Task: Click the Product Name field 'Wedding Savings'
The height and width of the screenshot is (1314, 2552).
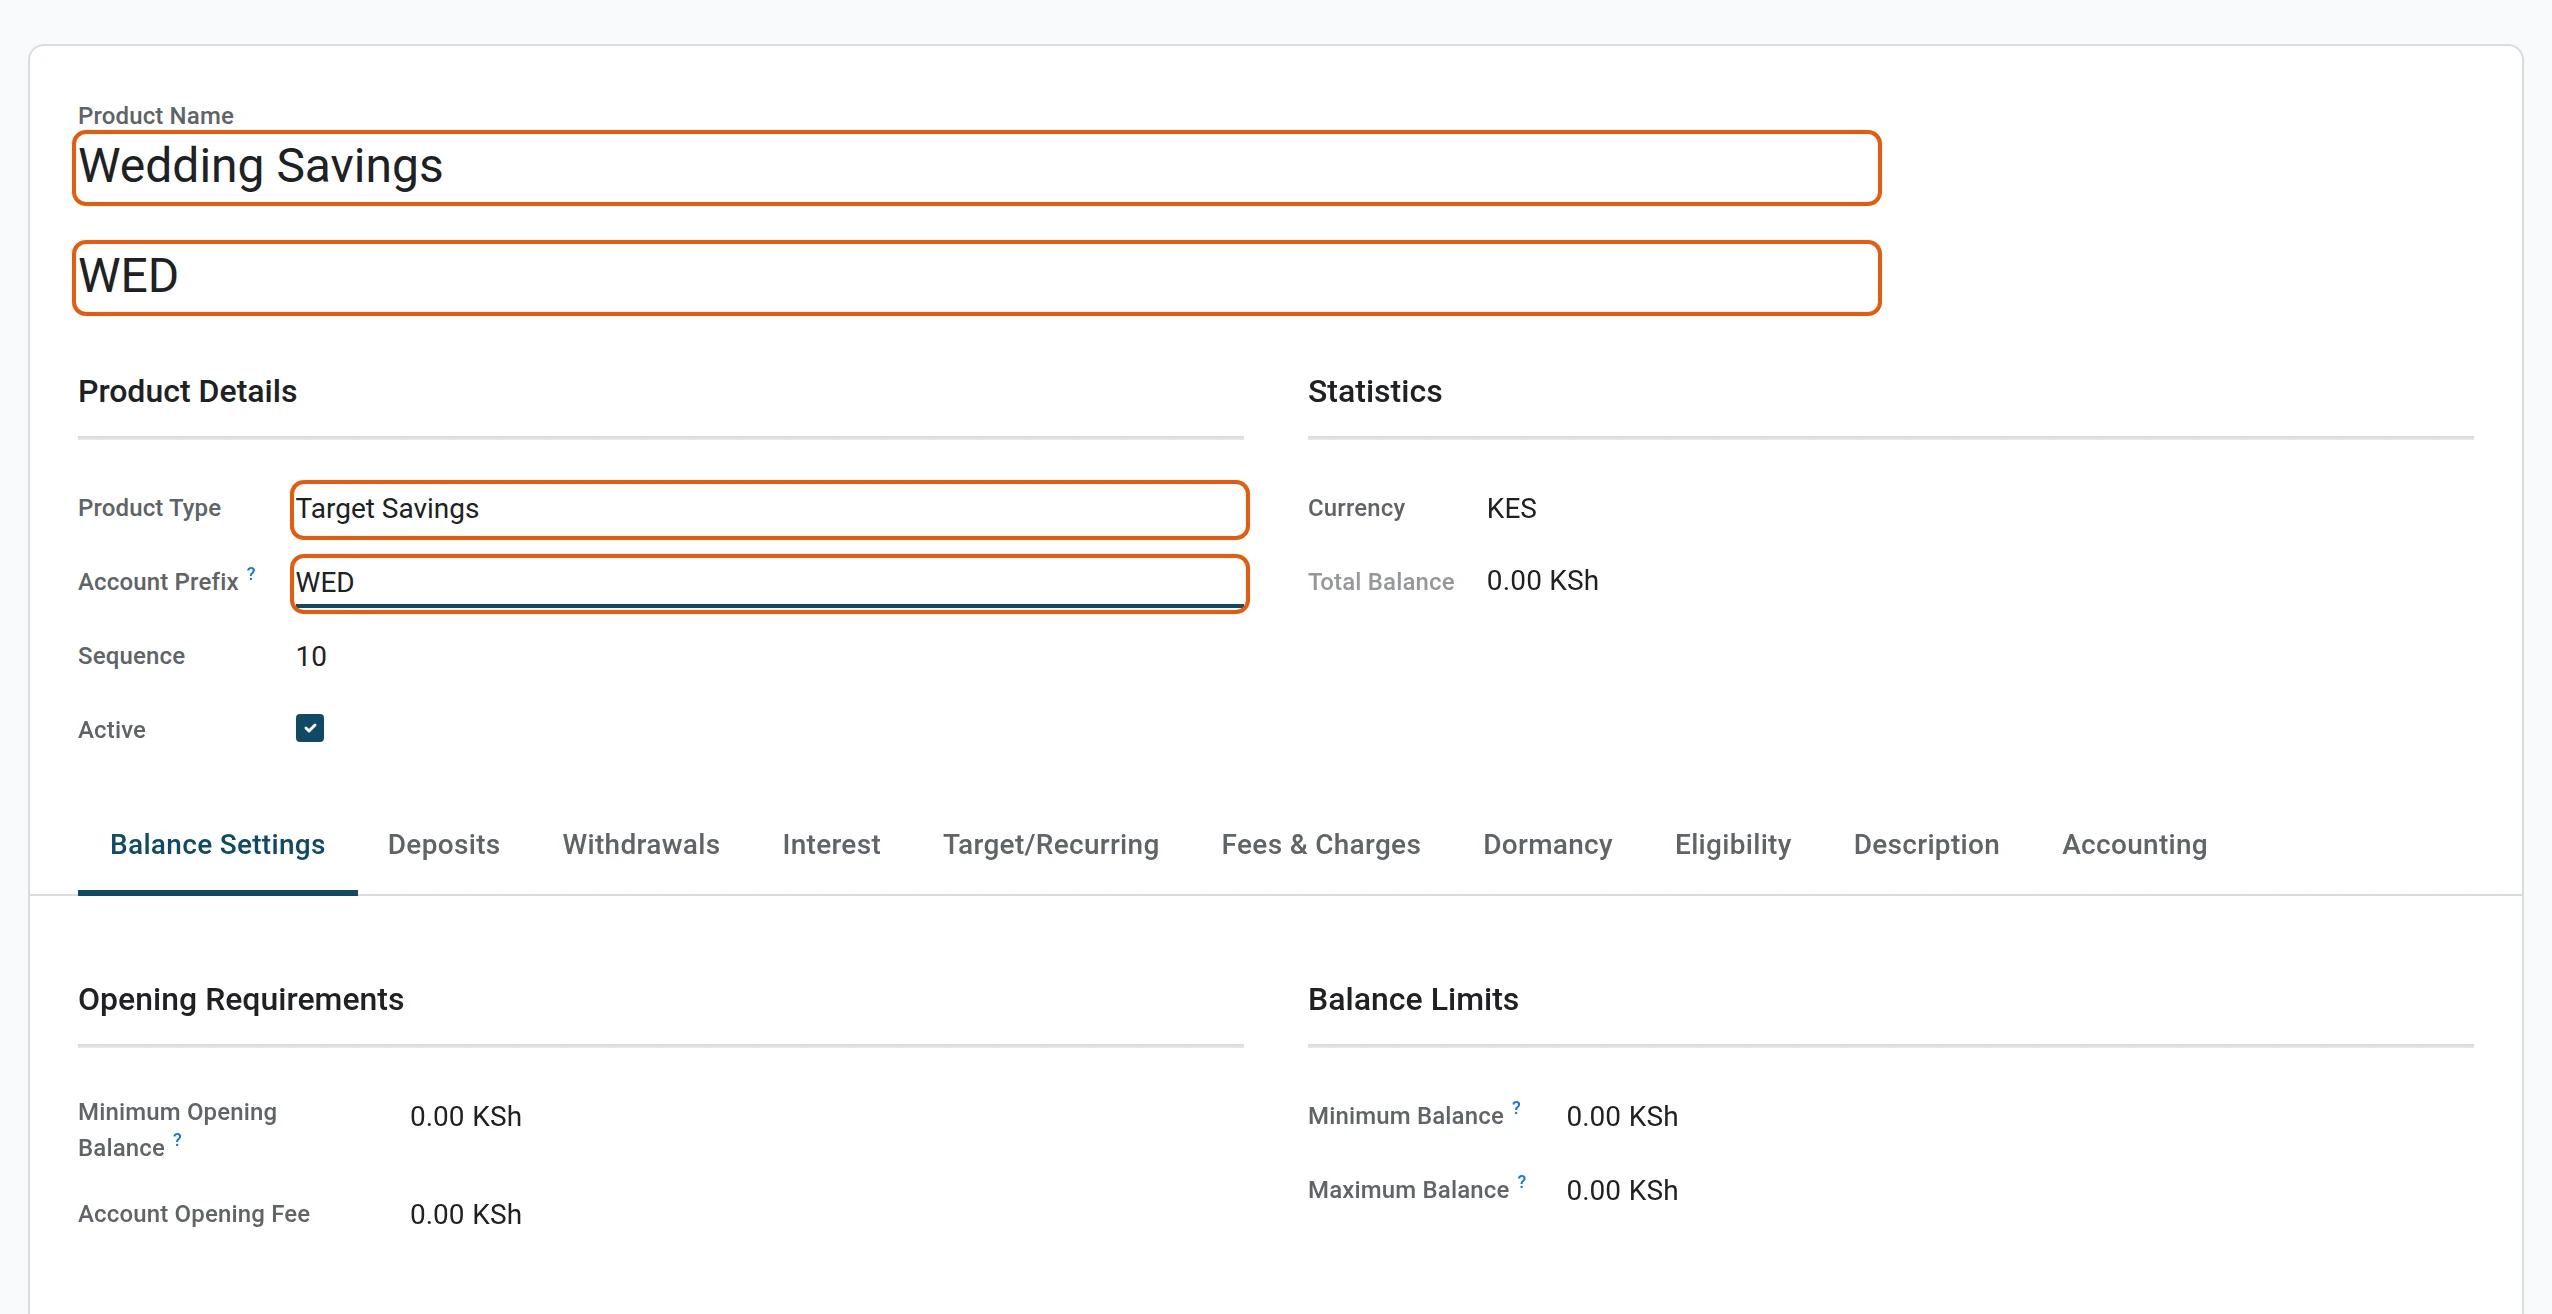Action: (977, 168)
